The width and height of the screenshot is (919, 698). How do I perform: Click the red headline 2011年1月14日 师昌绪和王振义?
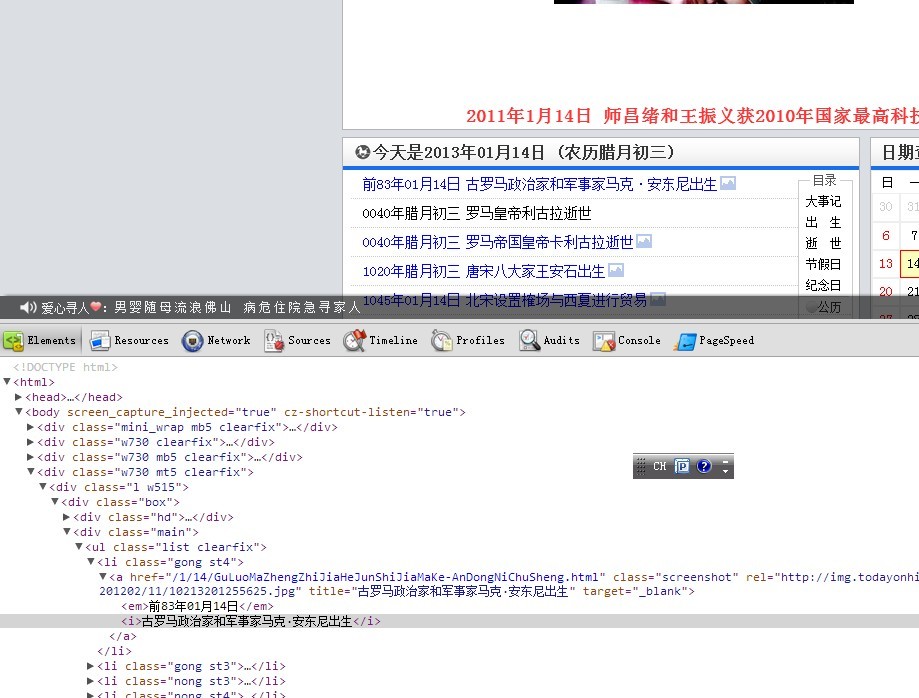(692, 115)
